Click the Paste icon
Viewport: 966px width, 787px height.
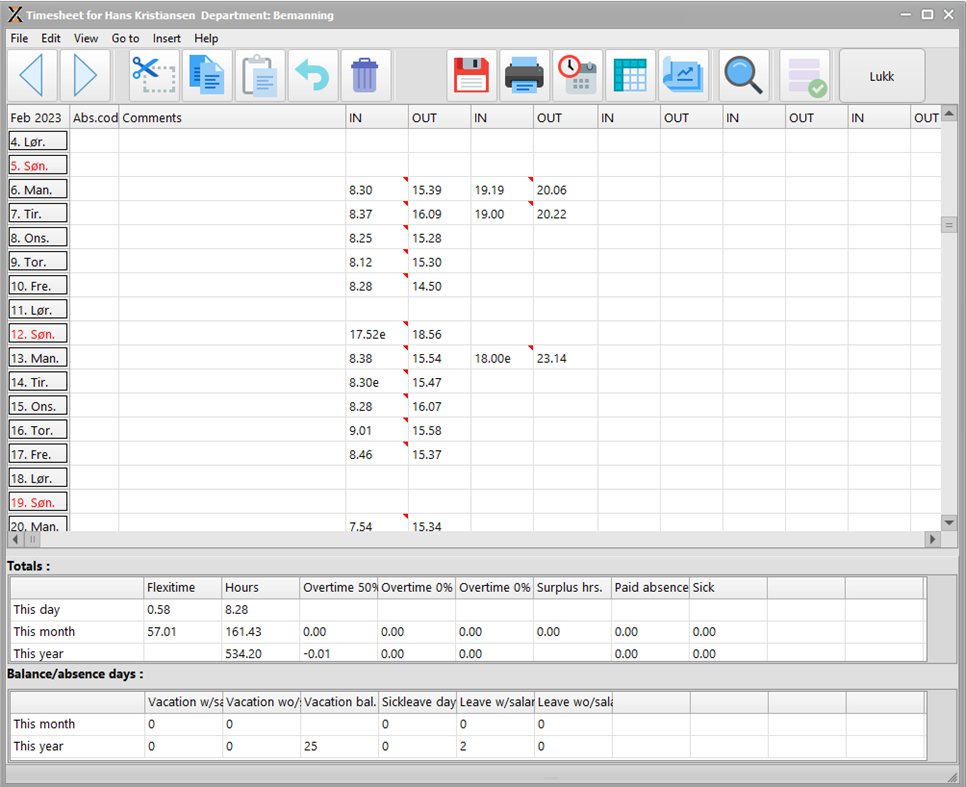260,75
